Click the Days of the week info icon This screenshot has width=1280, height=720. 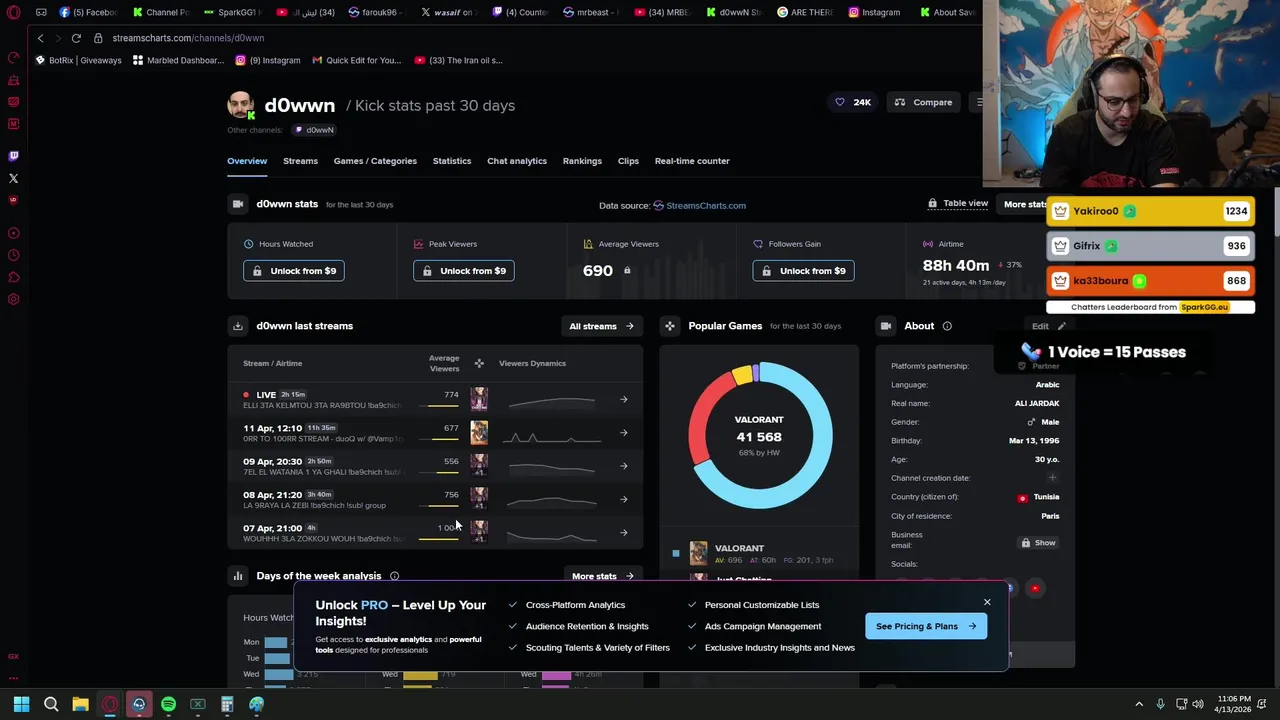(x=394, y=576)
